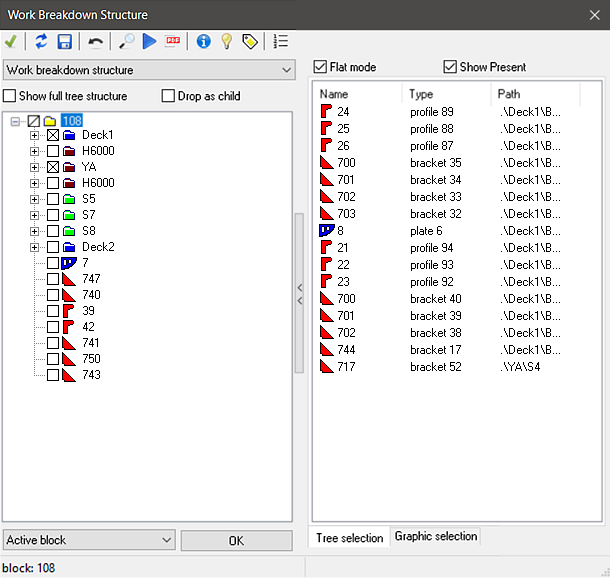This screenshot has height=578, width=610.
Task: Open the blue info icon
Action: point(204,41)
